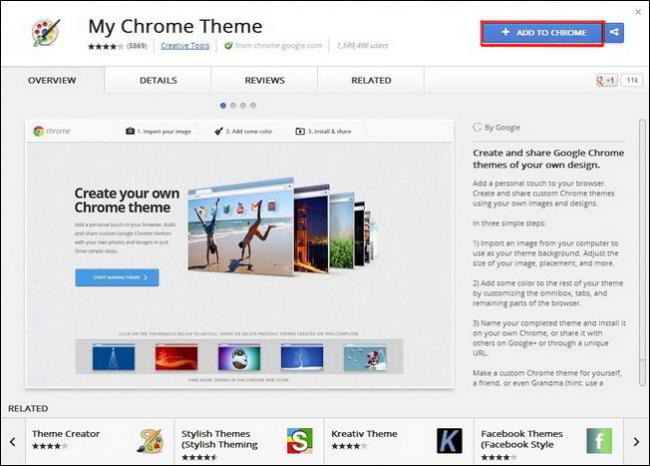Switch to the Details tab
Screen dimensions: 650x466
(x=158, y=80)
